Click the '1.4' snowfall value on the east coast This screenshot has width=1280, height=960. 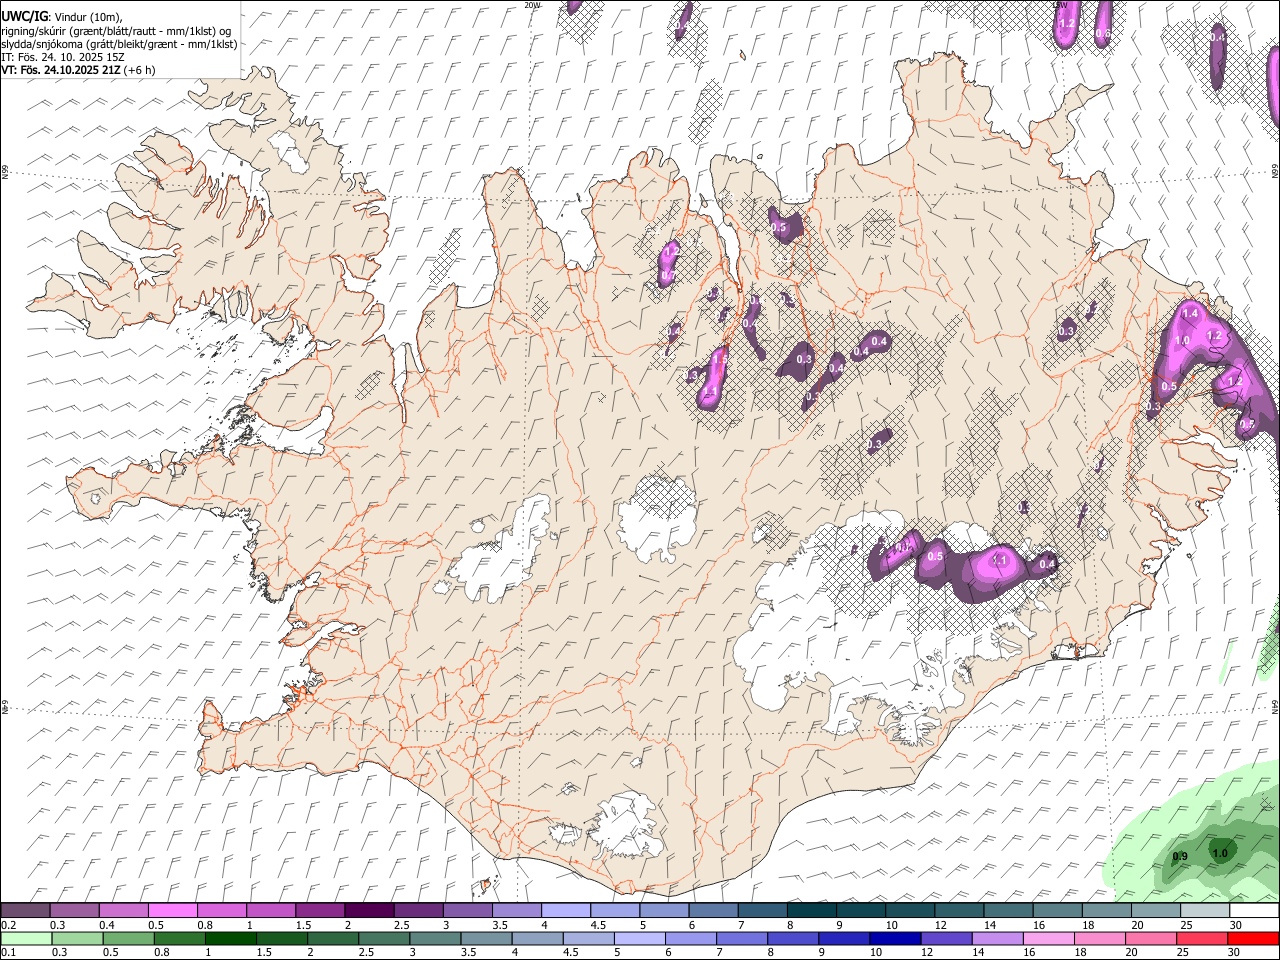point(1190,314)
